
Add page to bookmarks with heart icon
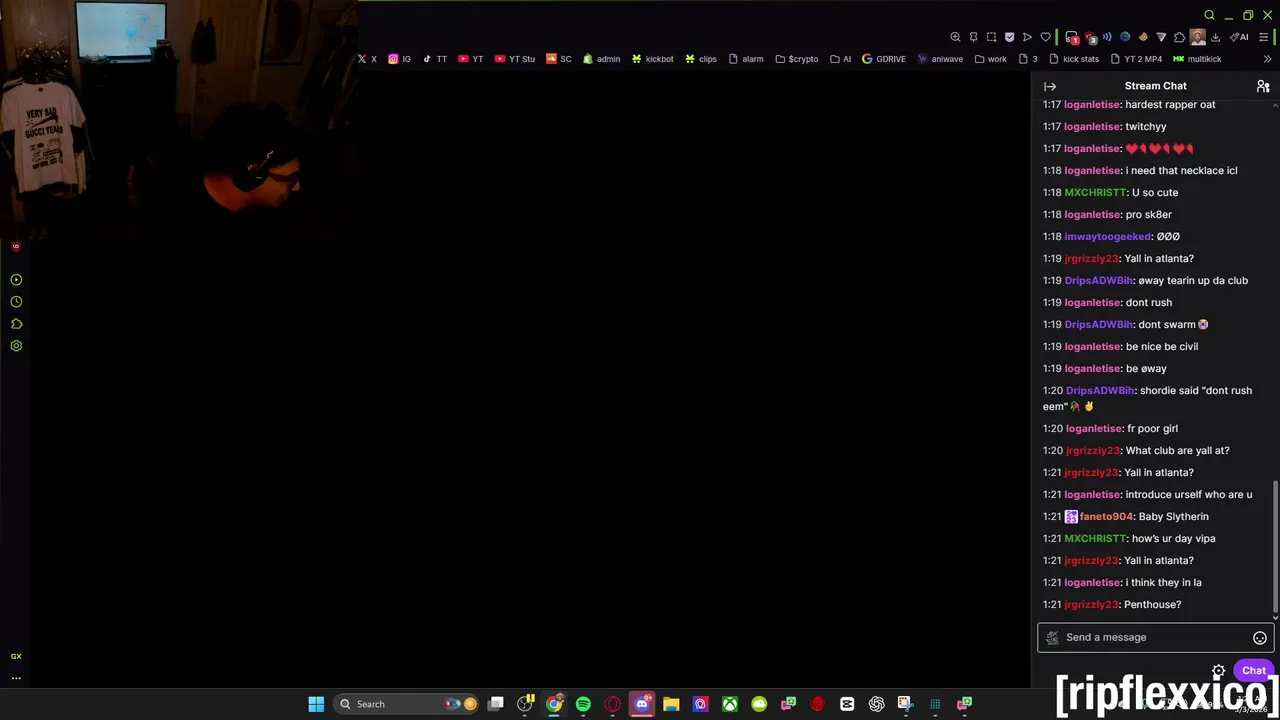[1046, 37]
